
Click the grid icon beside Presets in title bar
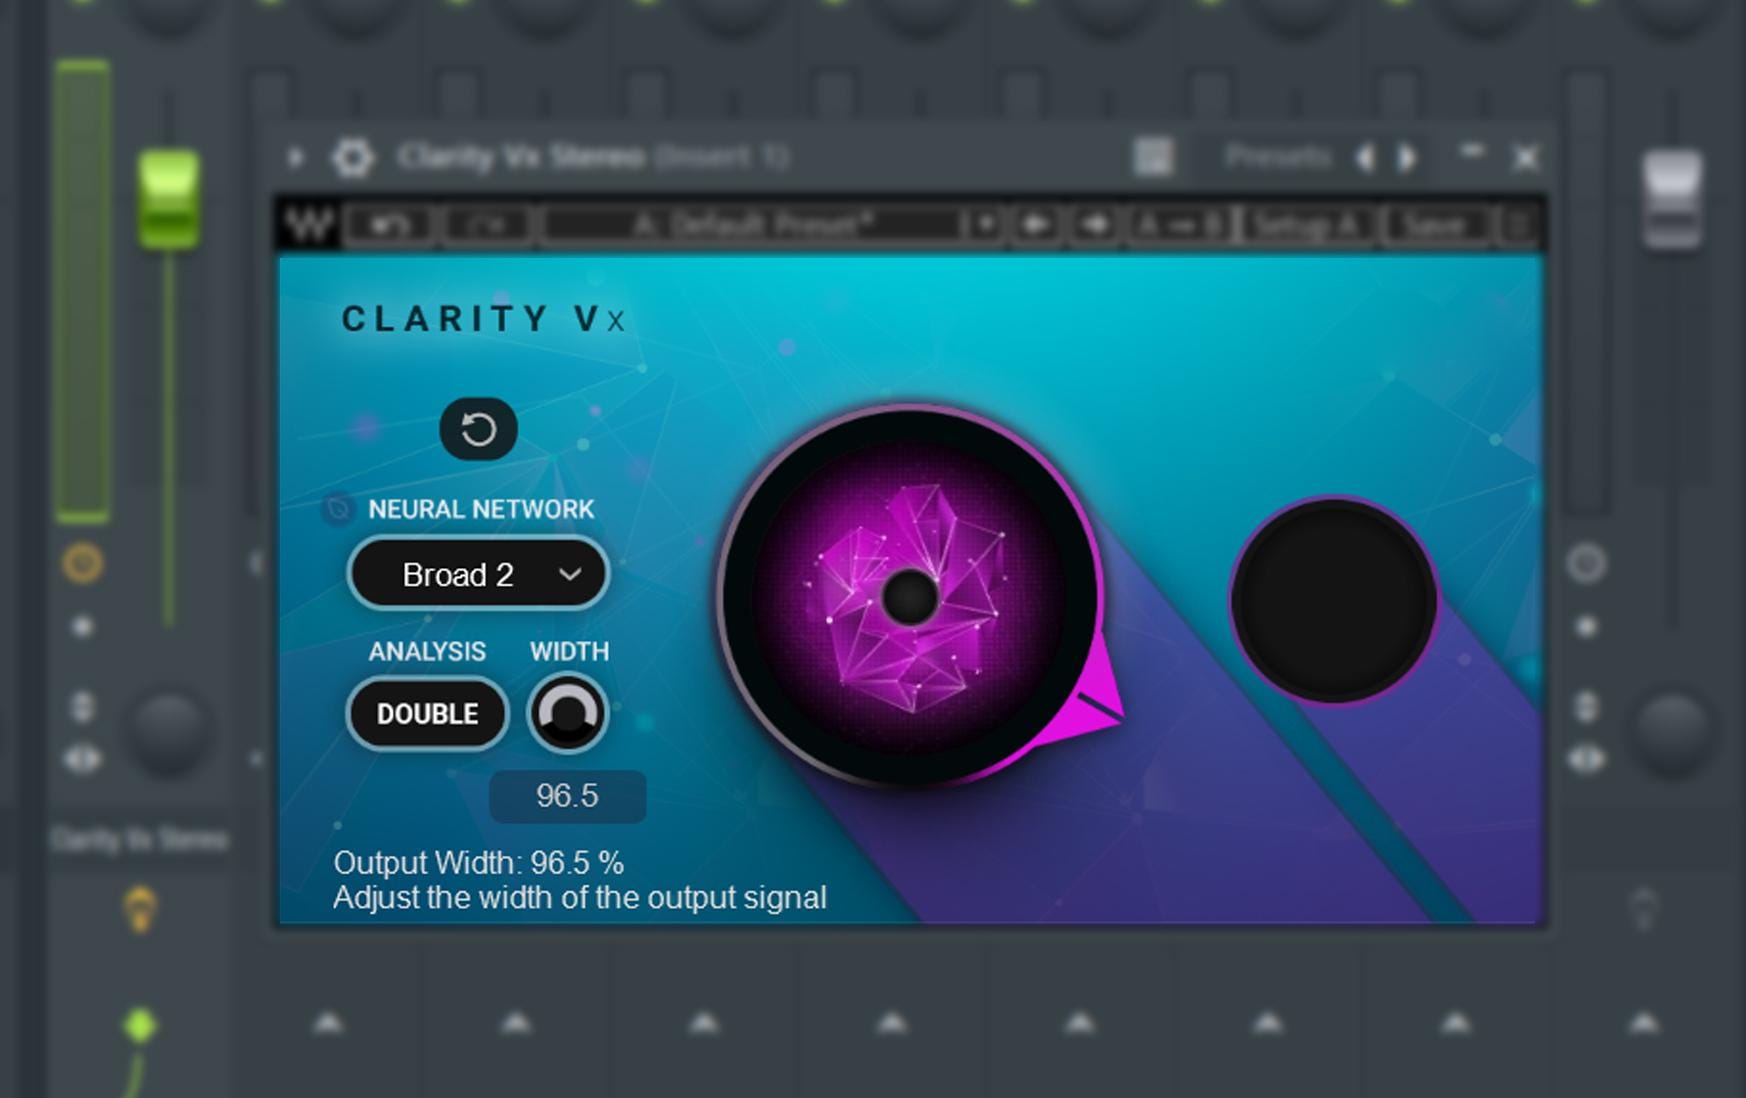click(x=1153, y=157)
